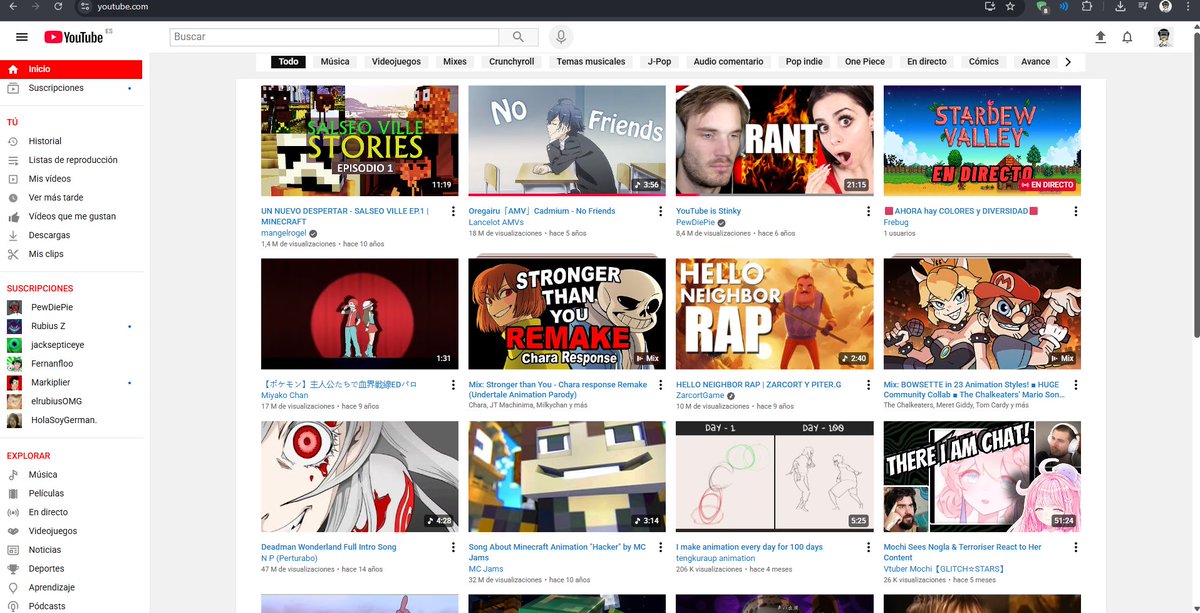Screen dimensions: 1200x613
Task: Open more options for No Friends video
Action: [660, 212]
